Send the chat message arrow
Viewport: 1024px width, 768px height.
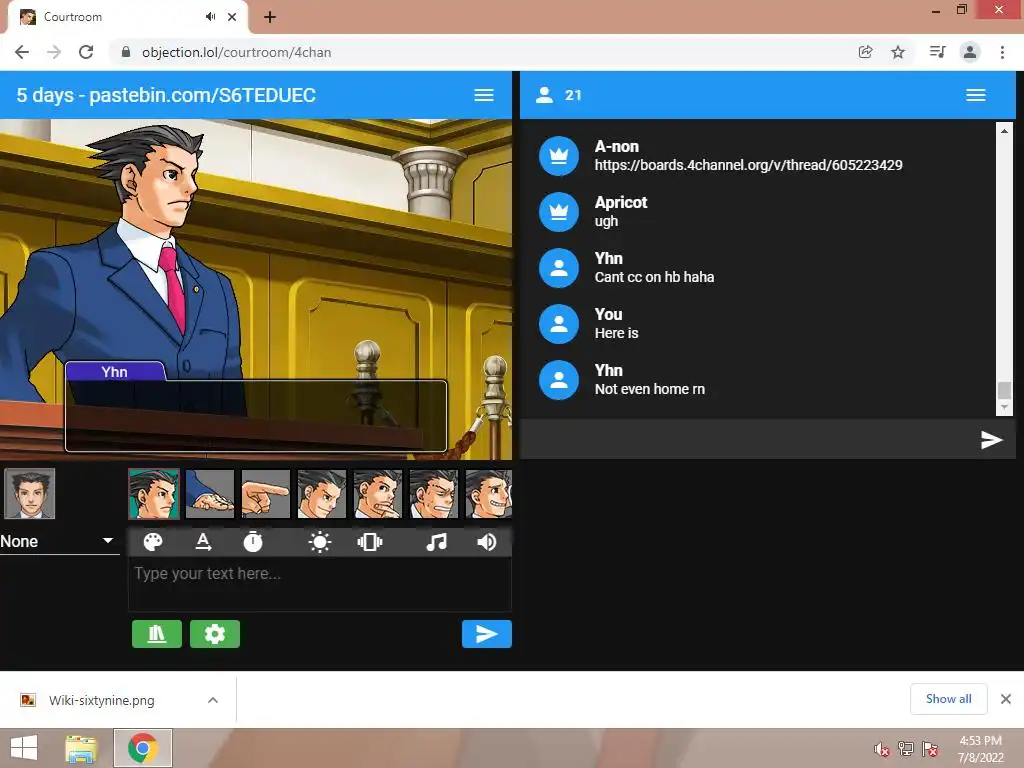click(991, 440)
